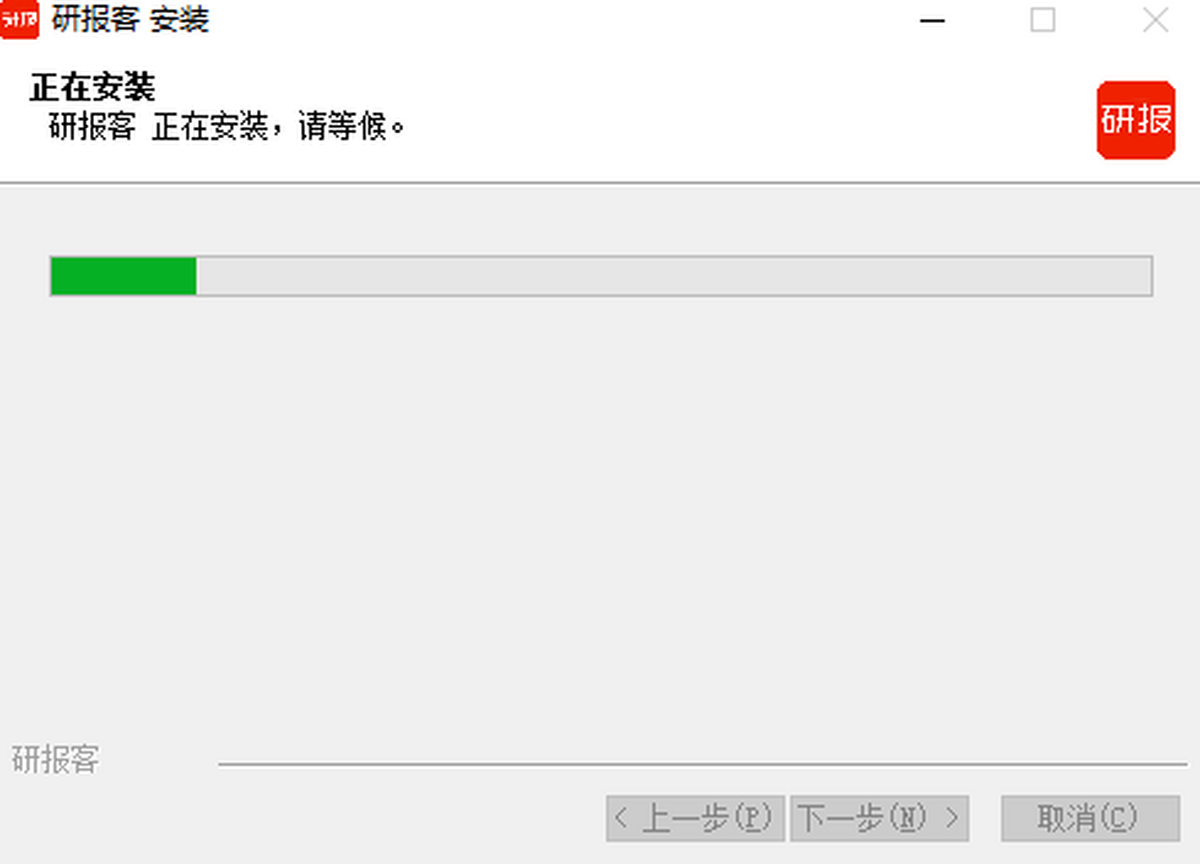
Task: Click the bold 正在安装 heading
Action: point(92,88)
